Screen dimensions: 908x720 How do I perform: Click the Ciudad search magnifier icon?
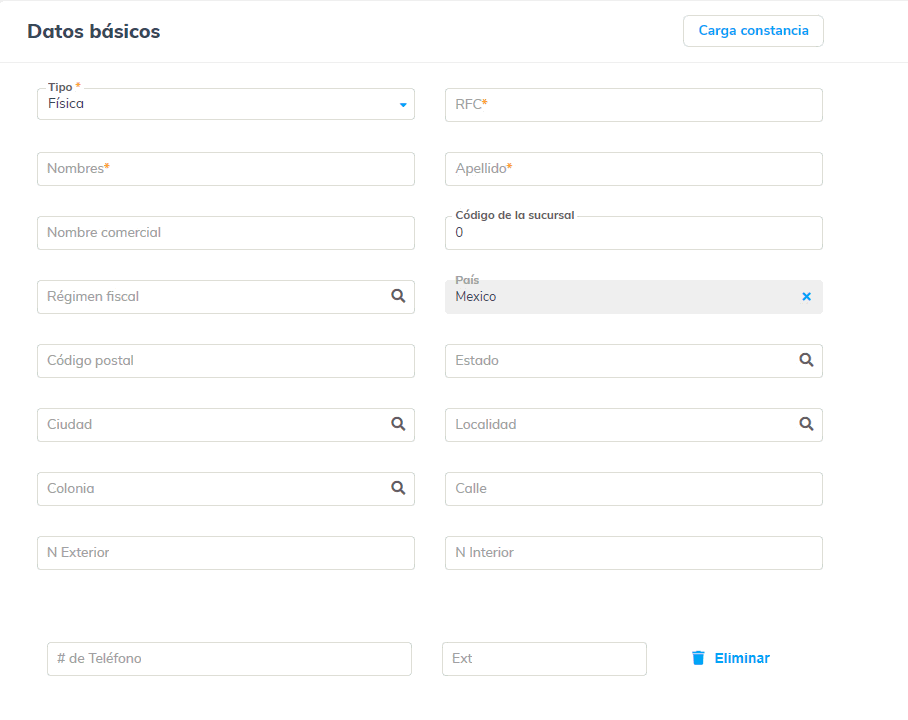click(398, 424)
